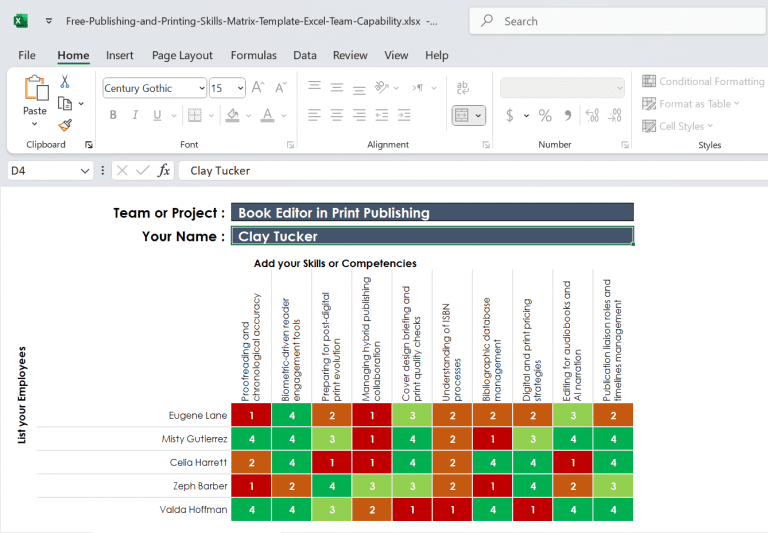
Task: Increase decimal places
Action: coord(592,116)
